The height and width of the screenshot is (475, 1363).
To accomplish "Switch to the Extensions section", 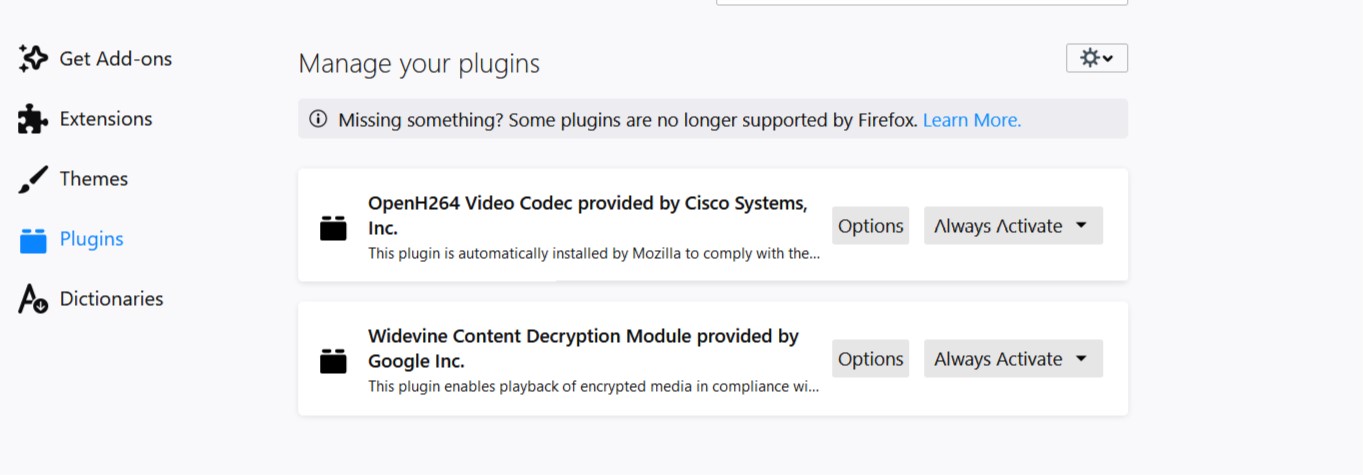I will click(106, 119).
